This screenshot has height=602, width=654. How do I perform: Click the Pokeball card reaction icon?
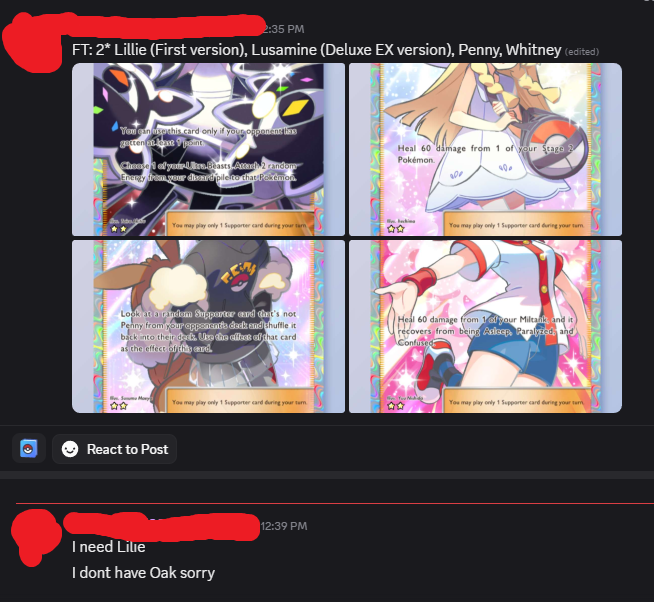28,449
